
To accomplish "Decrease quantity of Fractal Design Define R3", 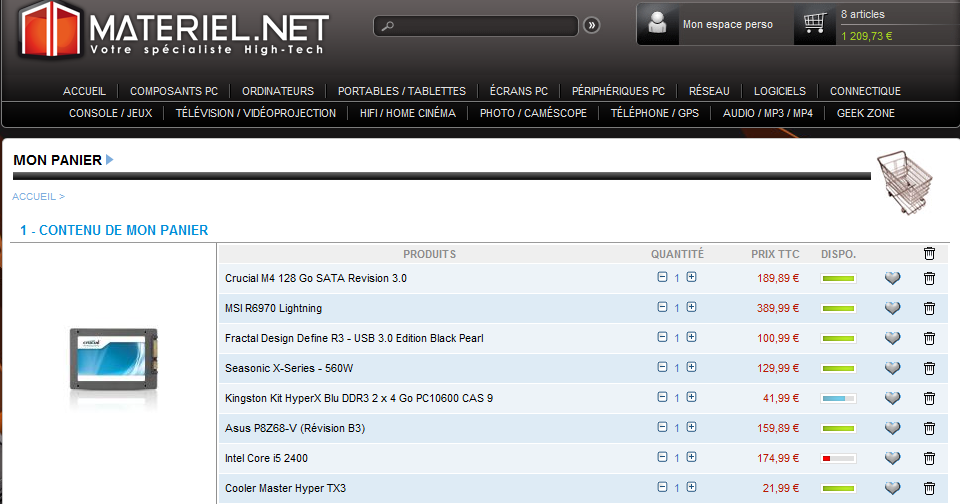I will click(662, 338).
